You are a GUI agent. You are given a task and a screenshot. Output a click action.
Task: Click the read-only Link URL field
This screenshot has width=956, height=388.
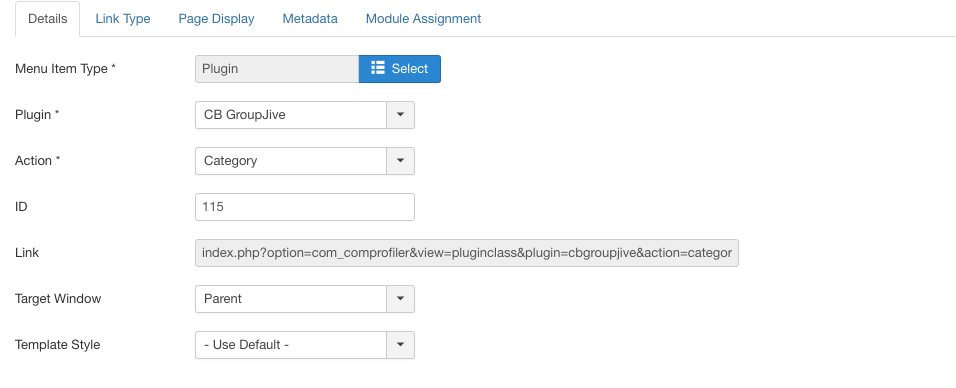pyautogui.click(x=467, y=253)
